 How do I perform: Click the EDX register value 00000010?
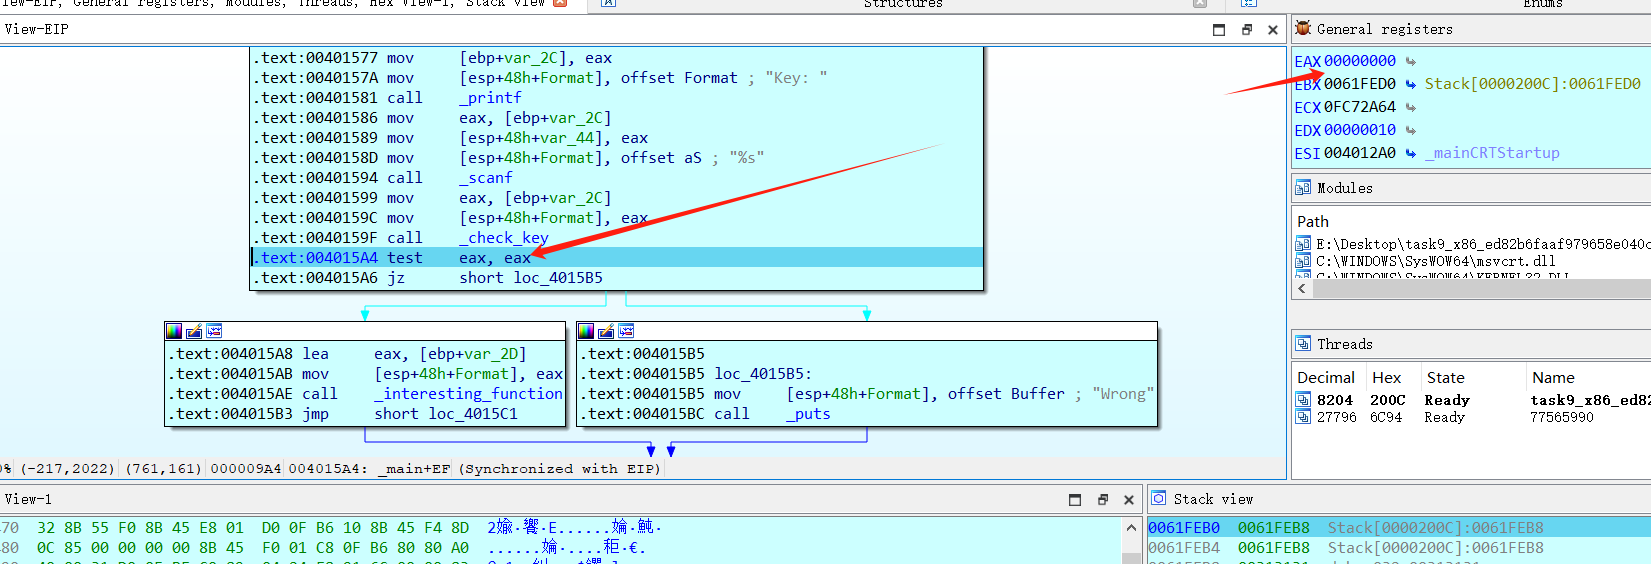click(1360, 130)
